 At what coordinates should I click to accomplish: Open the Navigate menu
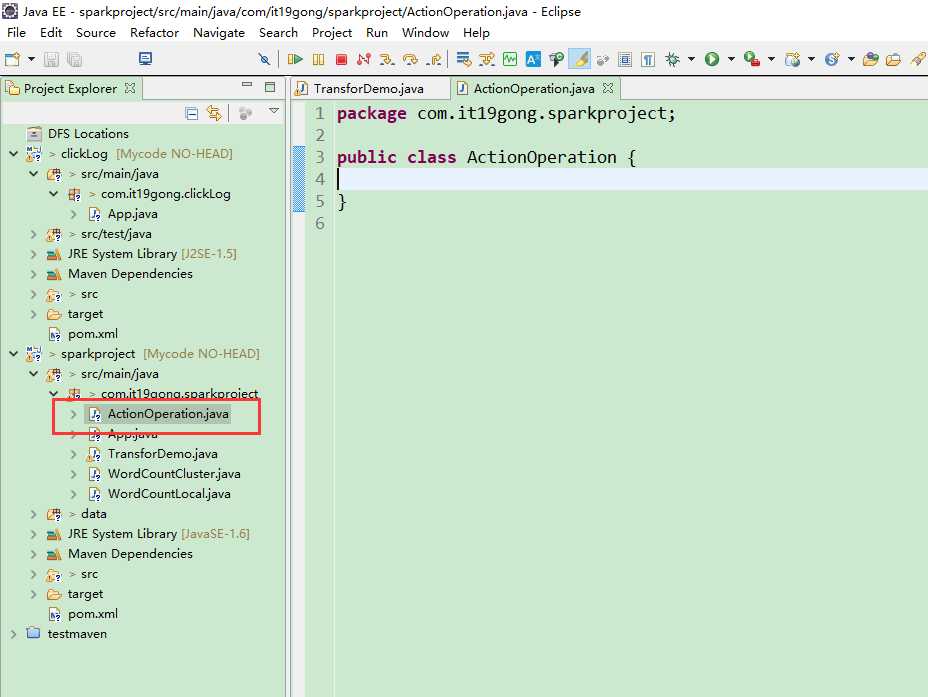(219, 33)
